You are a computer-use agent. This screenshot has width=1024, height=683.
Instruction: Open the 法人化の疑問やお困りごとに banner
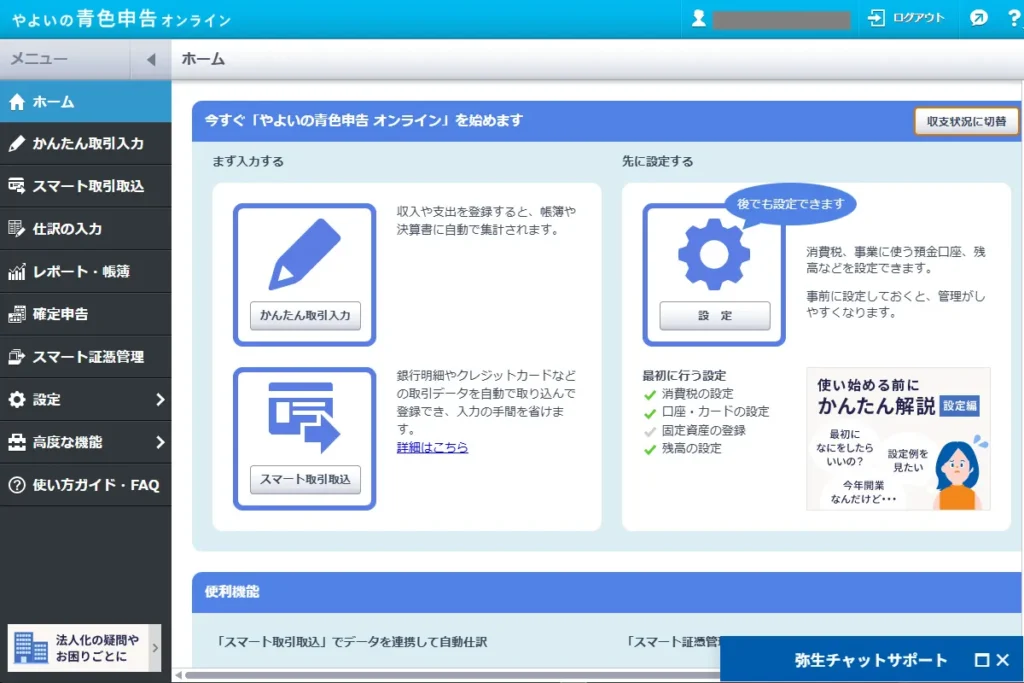click(x=84, y=648)
